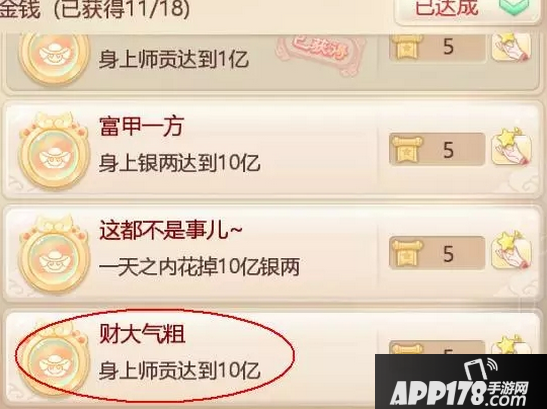Click the 这都不是事儿~ achievement medal icon
Image resolution: width=547 pixels, height=409 pixels.
(53, 255)
